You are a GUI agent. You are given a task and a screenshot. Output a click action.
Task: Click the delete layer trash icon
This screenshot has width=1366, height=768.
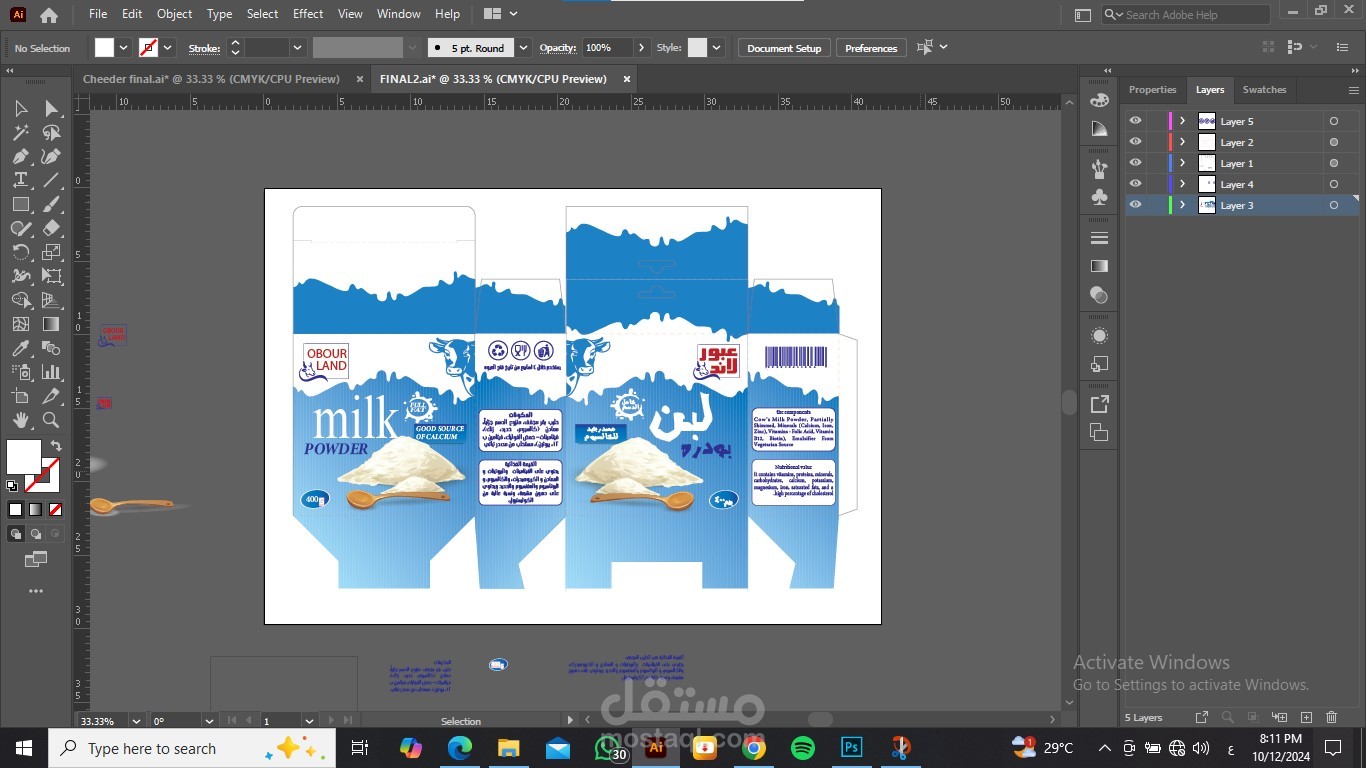1331,717
